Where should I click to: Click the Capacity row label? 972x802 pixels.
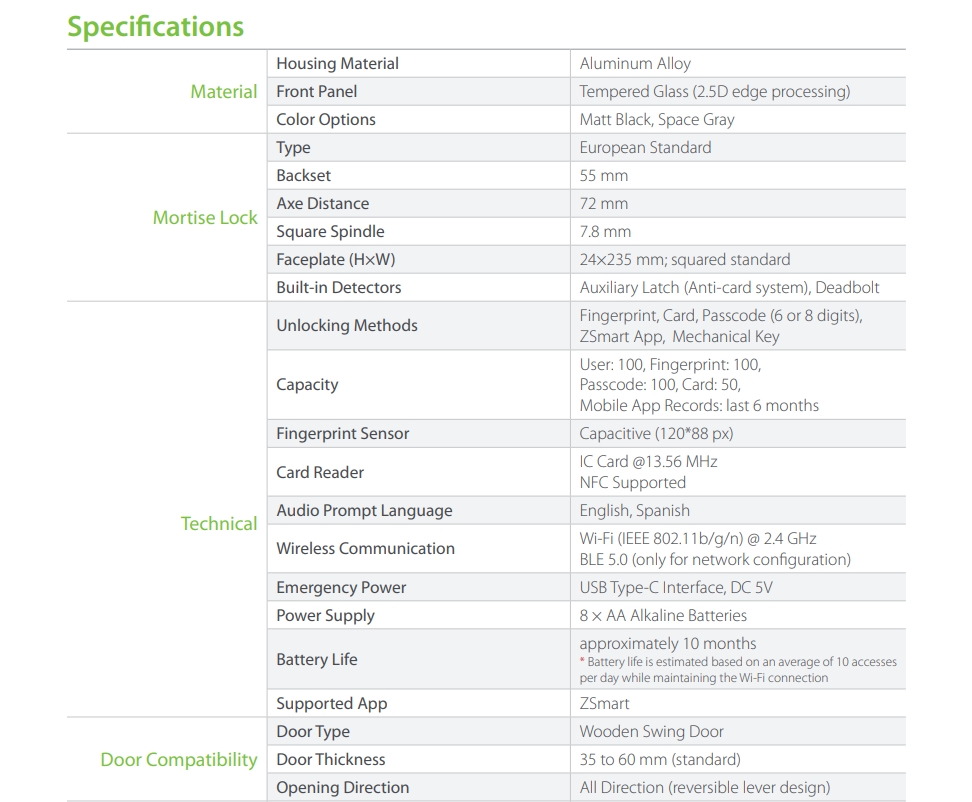coord(307,385)
